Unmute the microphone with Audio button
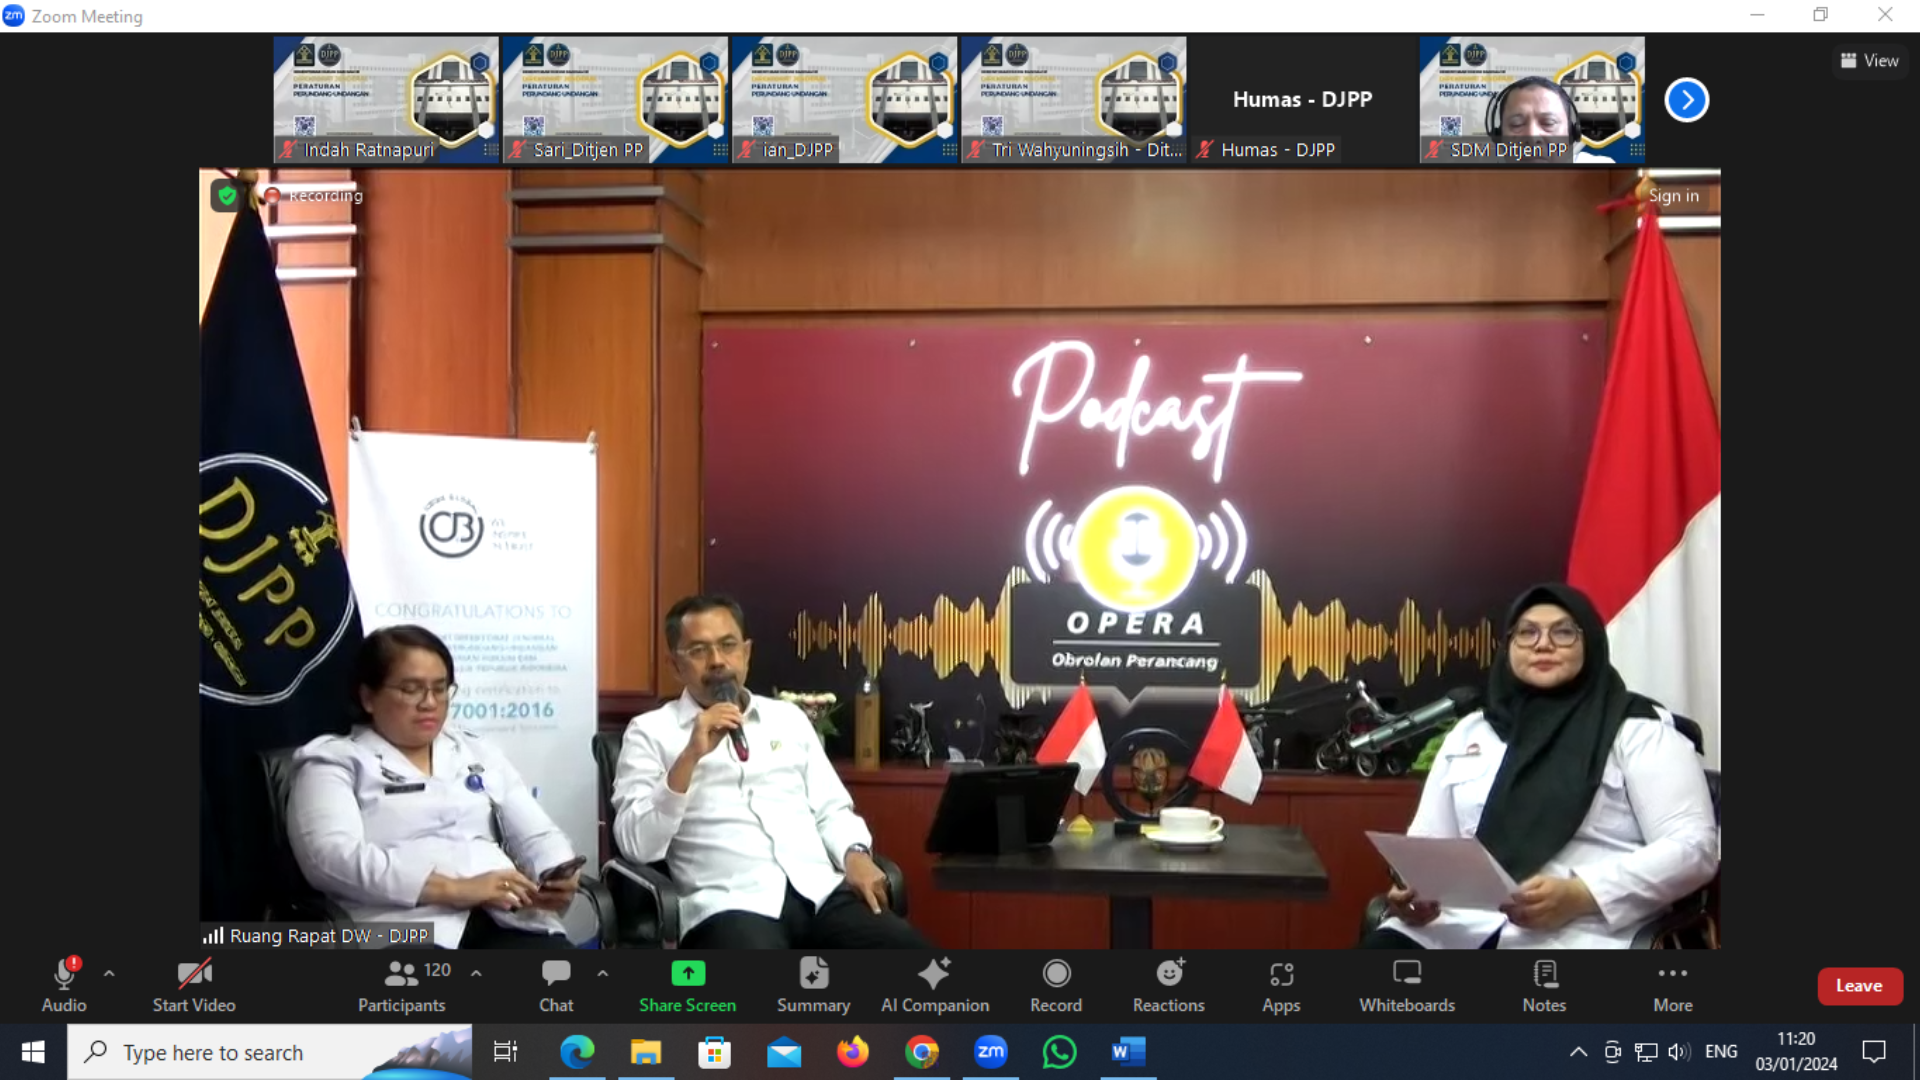The image size is (1920, 1080). point(64,985)
